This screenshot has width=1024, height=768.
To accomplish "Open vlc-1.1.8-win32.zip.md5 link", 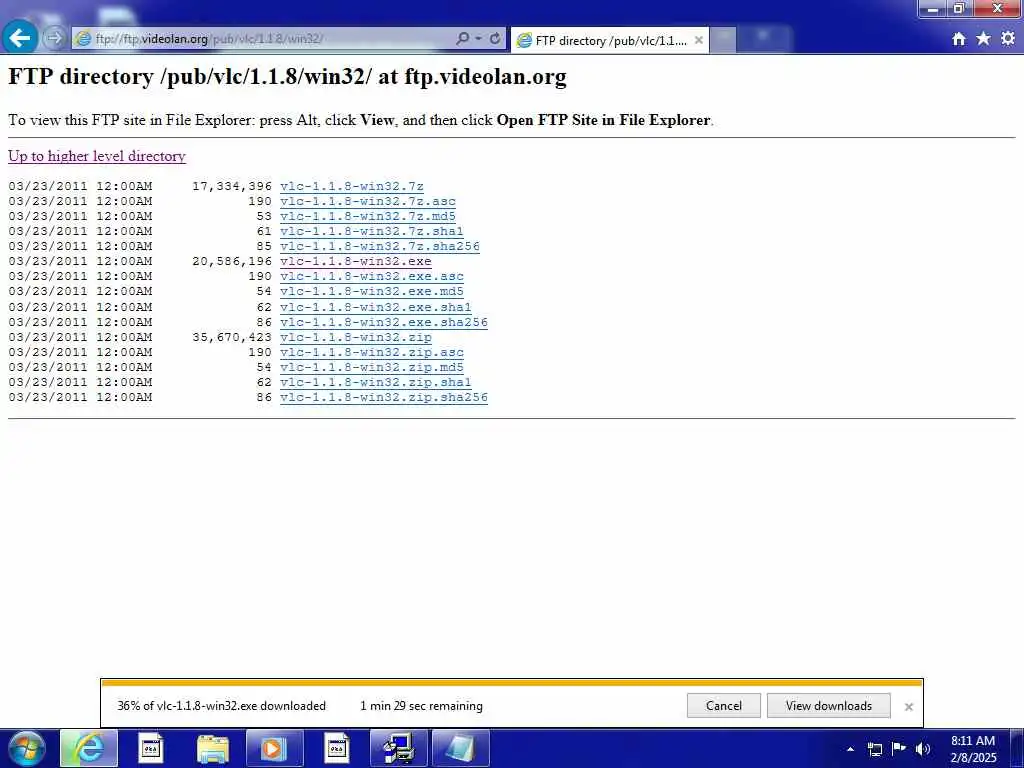I will click(372, 367).
